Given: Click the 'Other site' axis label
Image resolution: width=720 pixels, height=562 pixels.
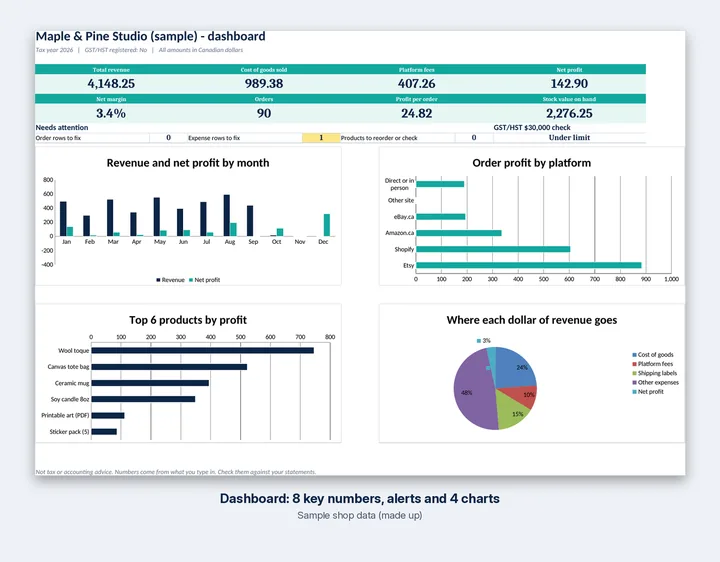Looking at the screenshot, I should point(401,201).
